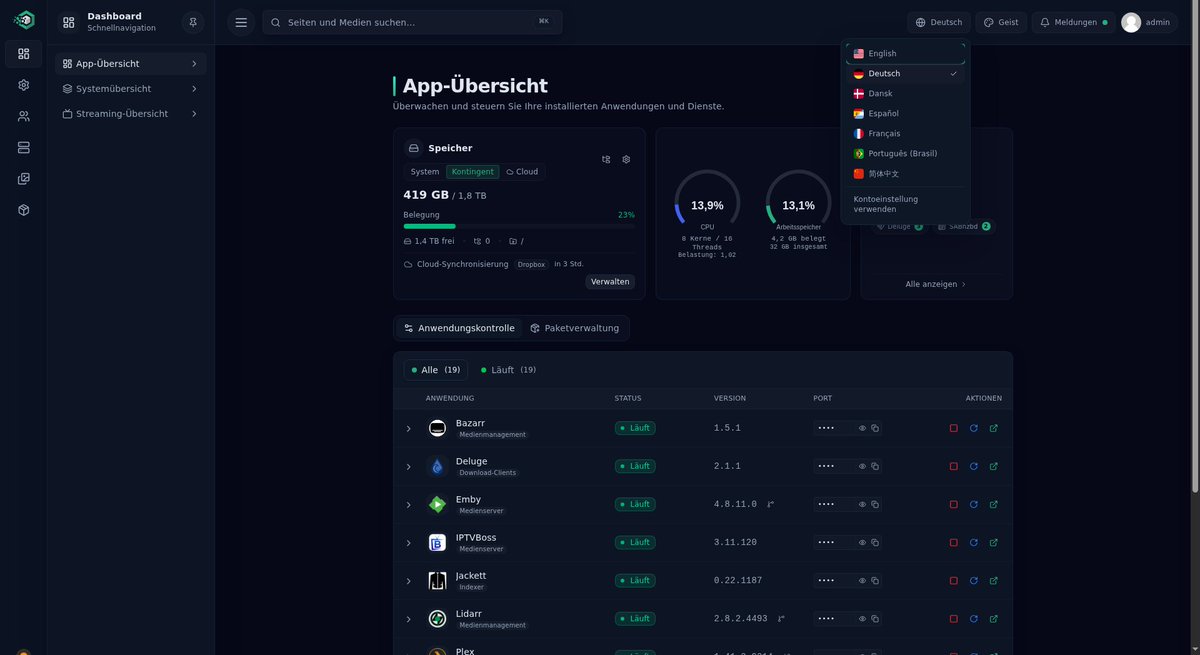The width and height of the screenshot is (1200, 655).
Task: Reveal the Deluge port with eye icon
Action: click(862, 466)
